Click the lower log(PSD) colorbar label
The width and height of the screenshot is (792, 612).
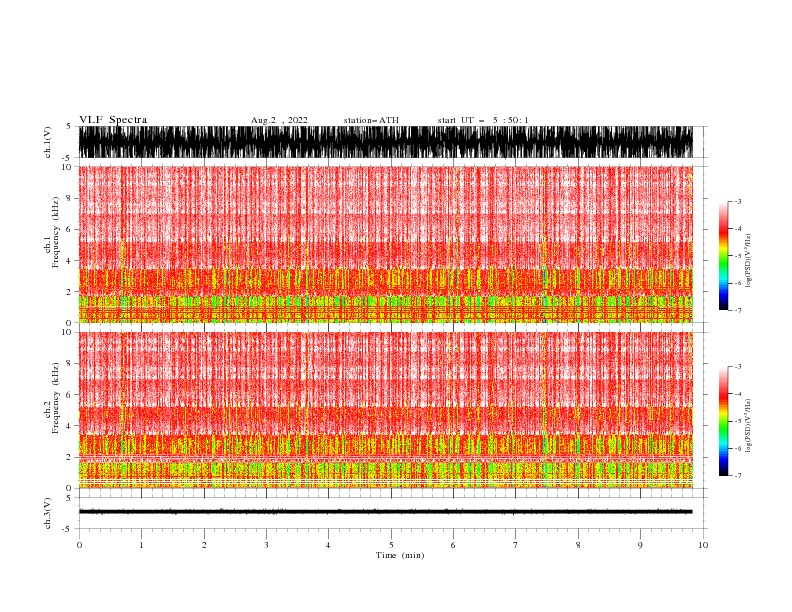pyautogui.click(x=748, y=426)
